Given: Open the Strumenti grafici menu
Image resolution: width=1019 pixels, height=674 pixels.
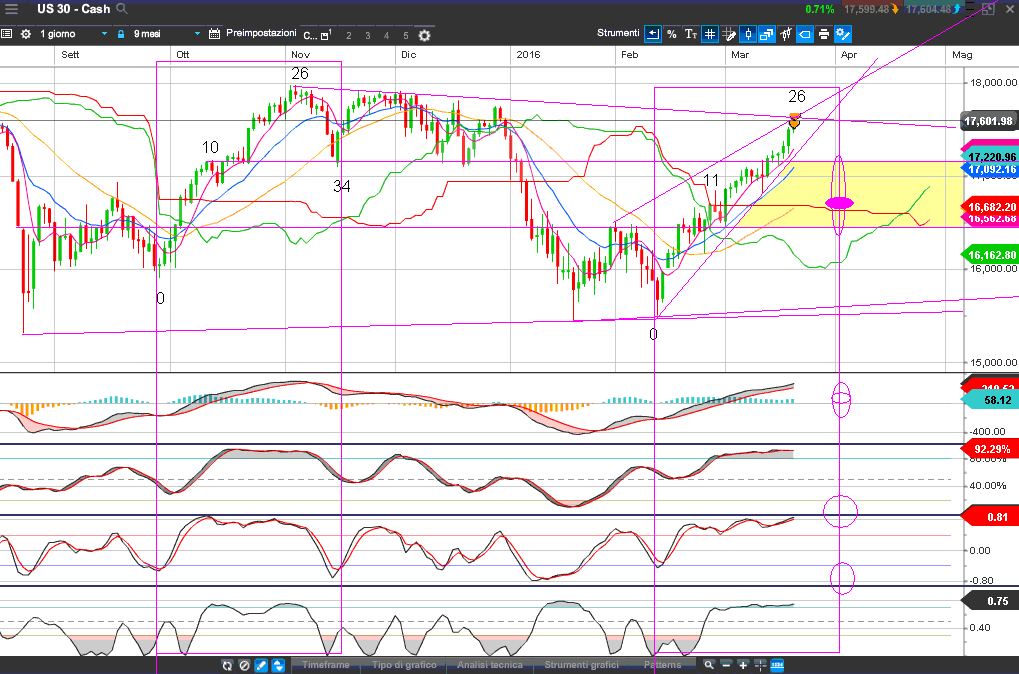Looking at the screenshot, I should pyautogui.click(x=582, y=665).
